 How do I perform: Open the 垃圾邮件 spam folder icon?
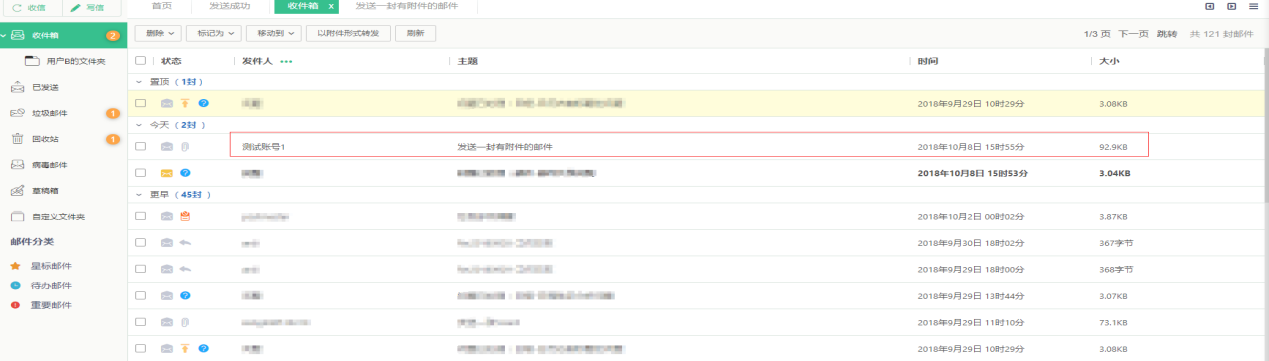pyautogui.click(x=17, y=113)
